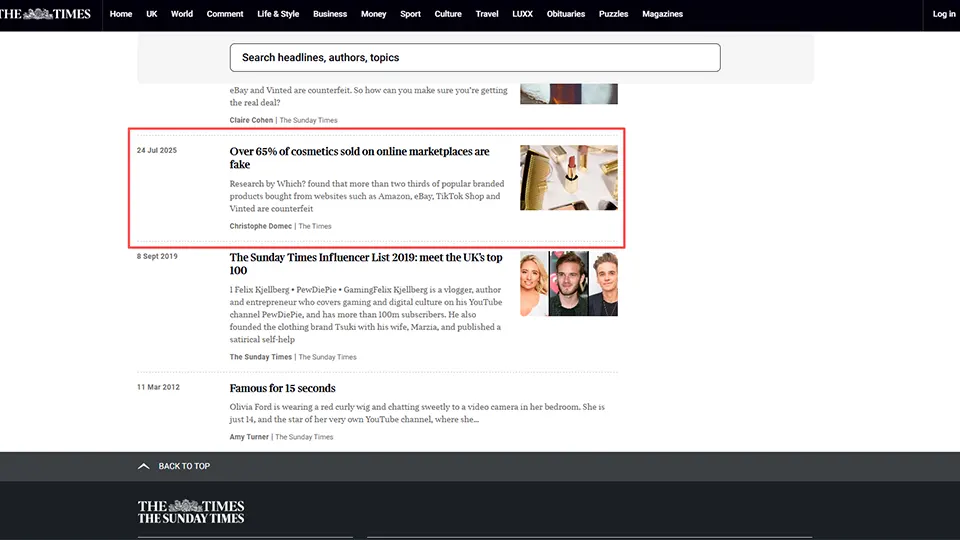The width and height of the screenshot is (960, 540).
Task: Click the Log in link
Action: (943, 13)
